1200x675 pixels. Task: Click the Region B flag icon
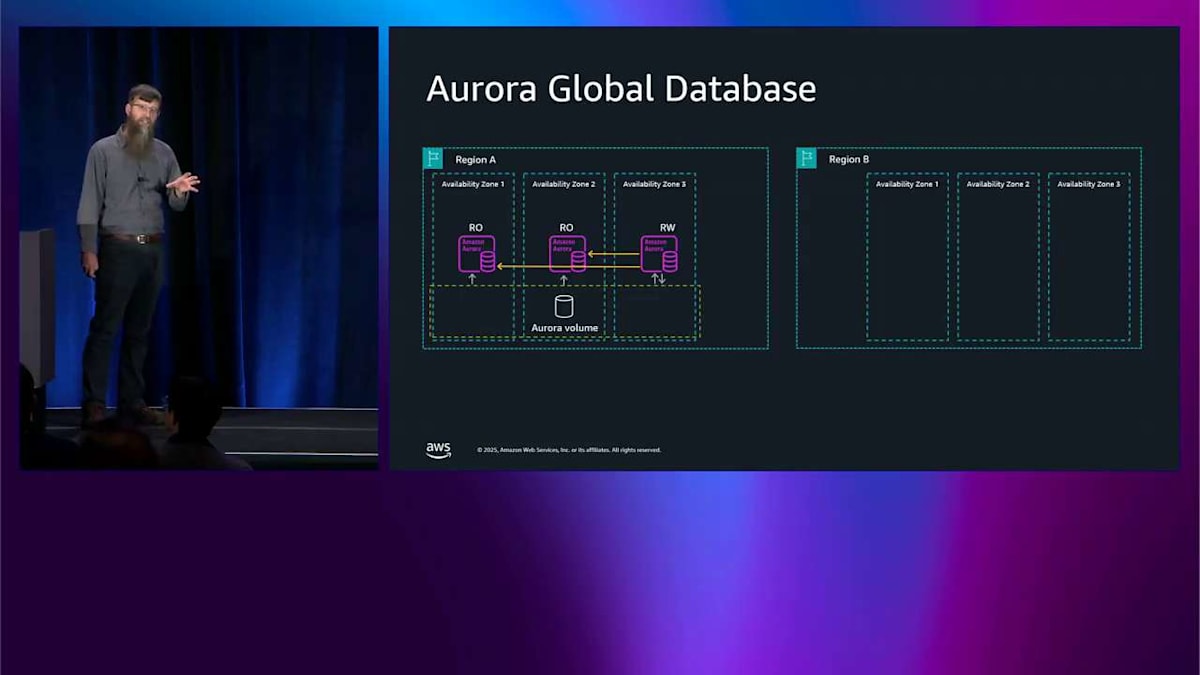pos(807,158)
